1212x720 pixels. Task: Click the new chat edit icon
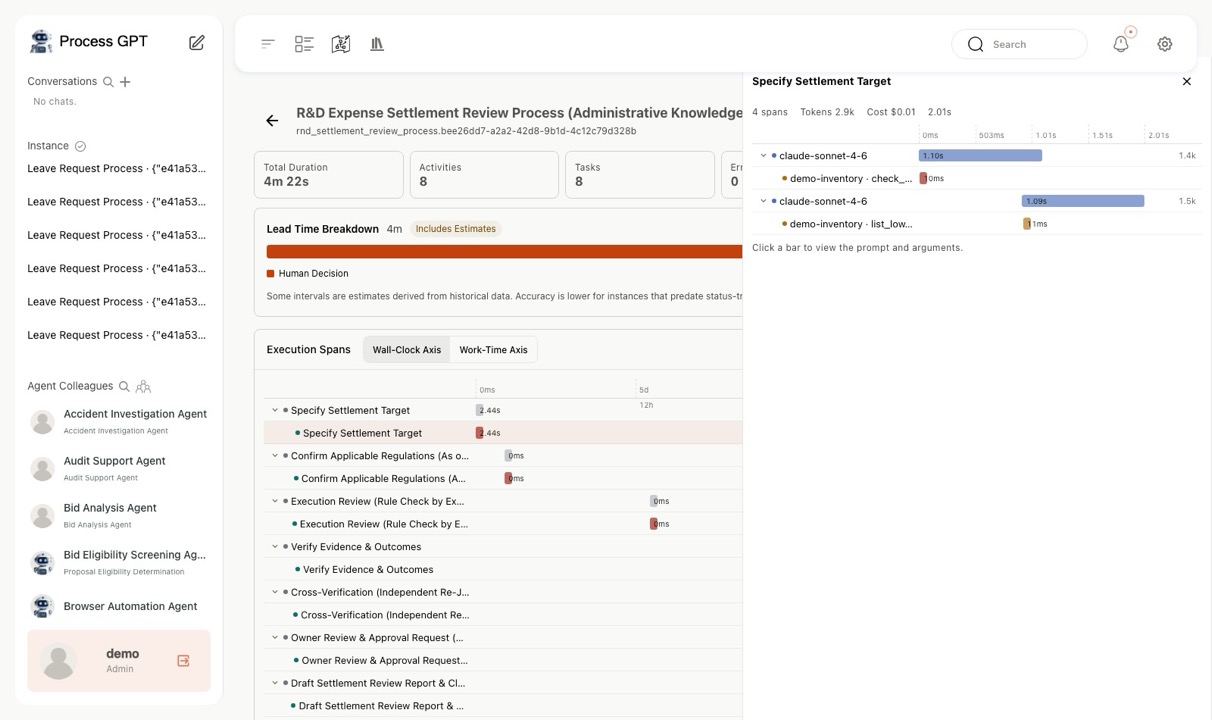click(x=197, y=42)
